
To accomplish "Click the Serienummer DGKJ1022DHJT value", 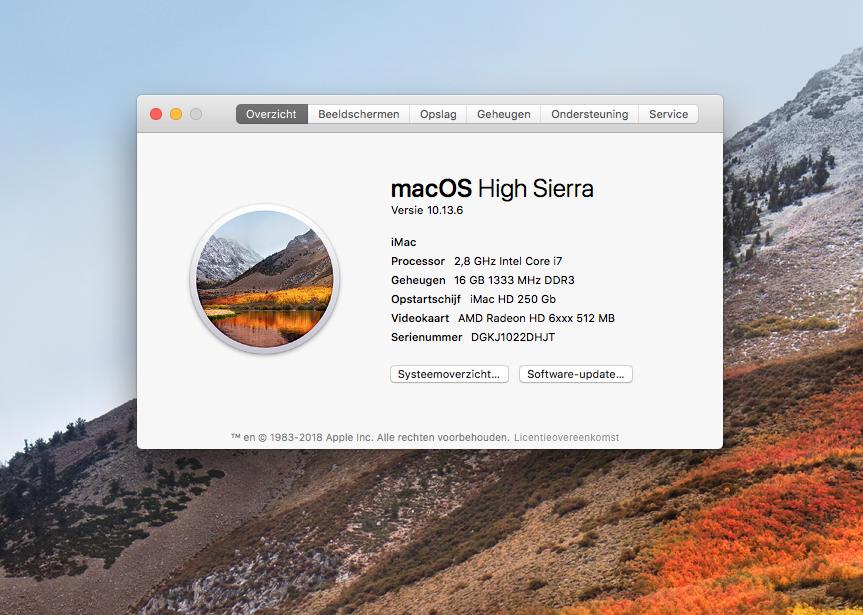I will (513, 337).
